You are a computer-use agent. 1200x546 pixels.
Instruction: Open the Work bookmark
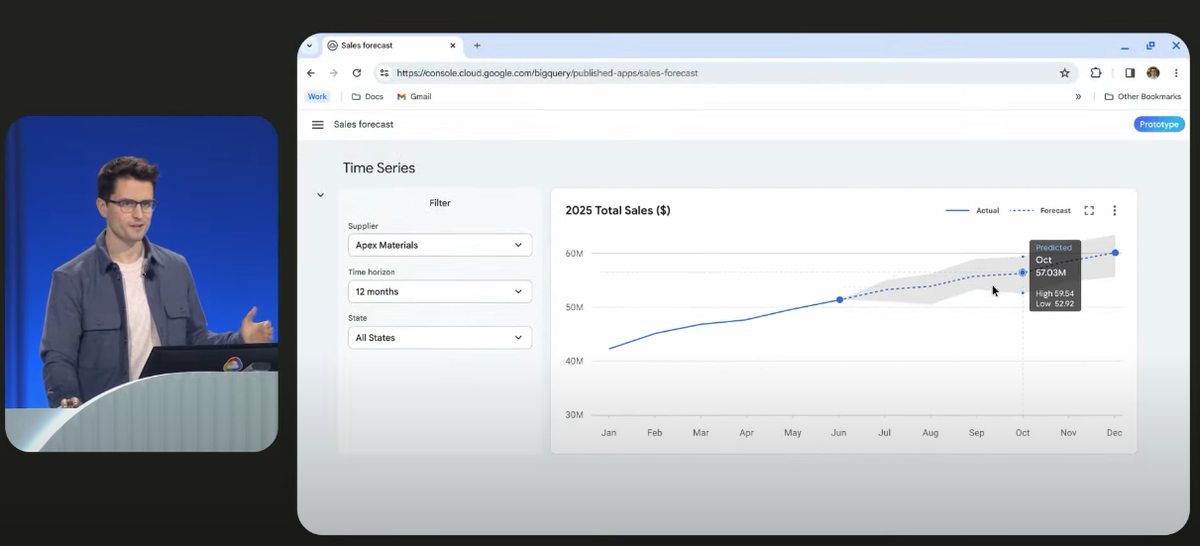[317, 97]
